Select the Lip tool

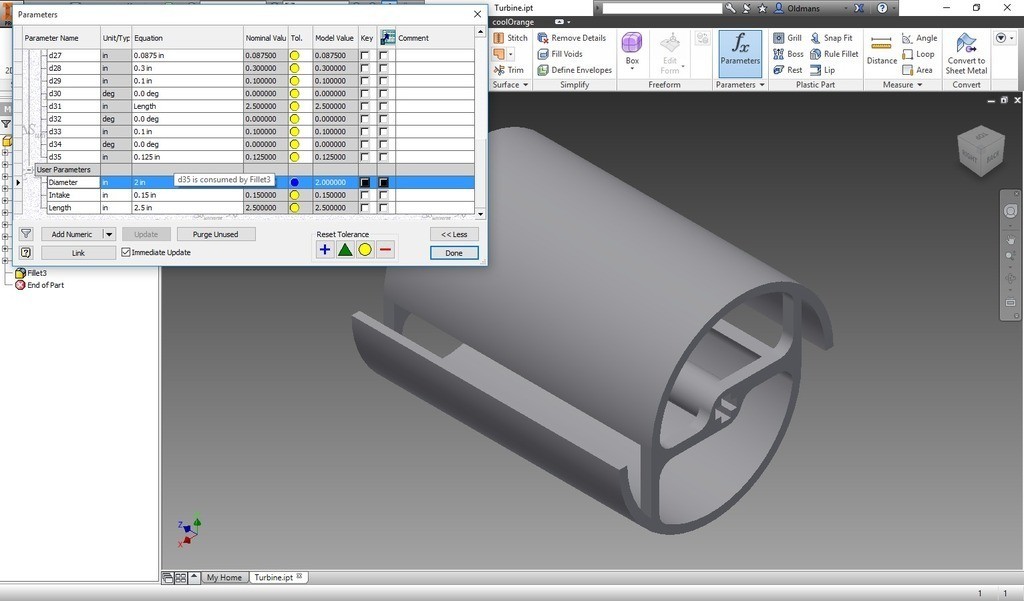coord(823,70)
